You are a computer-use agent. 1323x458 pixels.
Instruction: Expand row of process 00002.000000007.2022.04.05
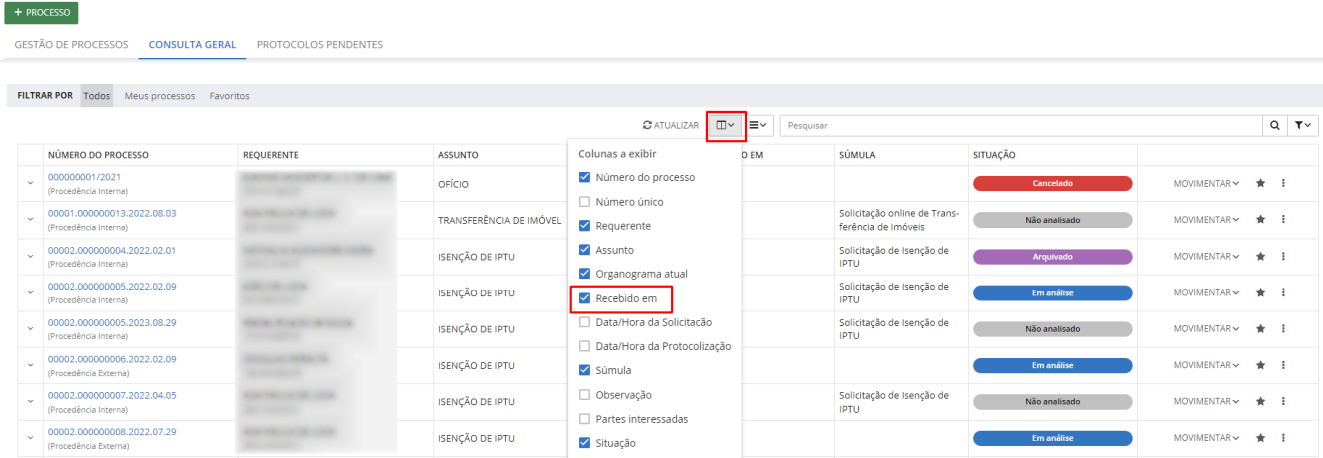(30, 401)
